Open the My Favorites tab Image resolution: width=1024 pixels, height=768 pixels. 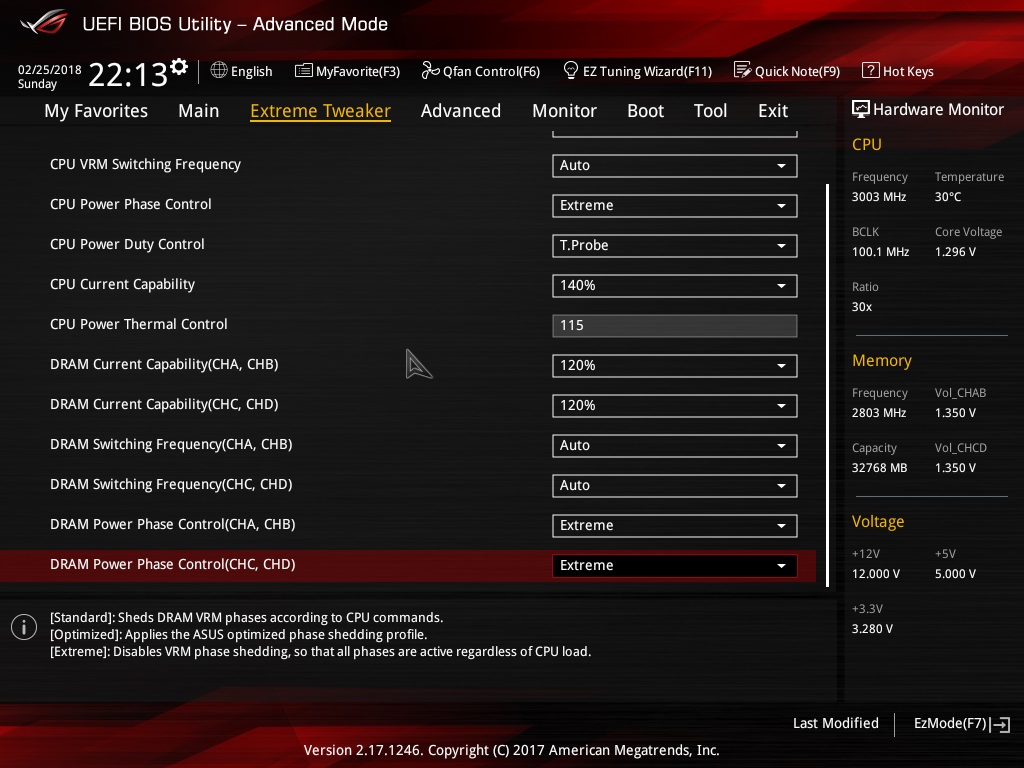coord(96,111)
